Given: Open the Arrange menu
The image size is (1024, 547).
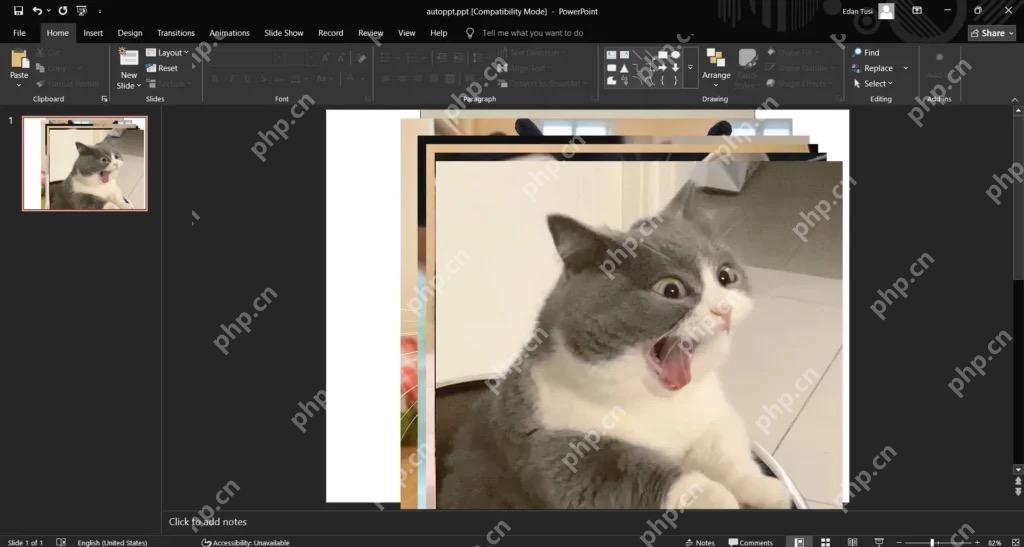Looking at the screenshot, I should tap(716, 68).
